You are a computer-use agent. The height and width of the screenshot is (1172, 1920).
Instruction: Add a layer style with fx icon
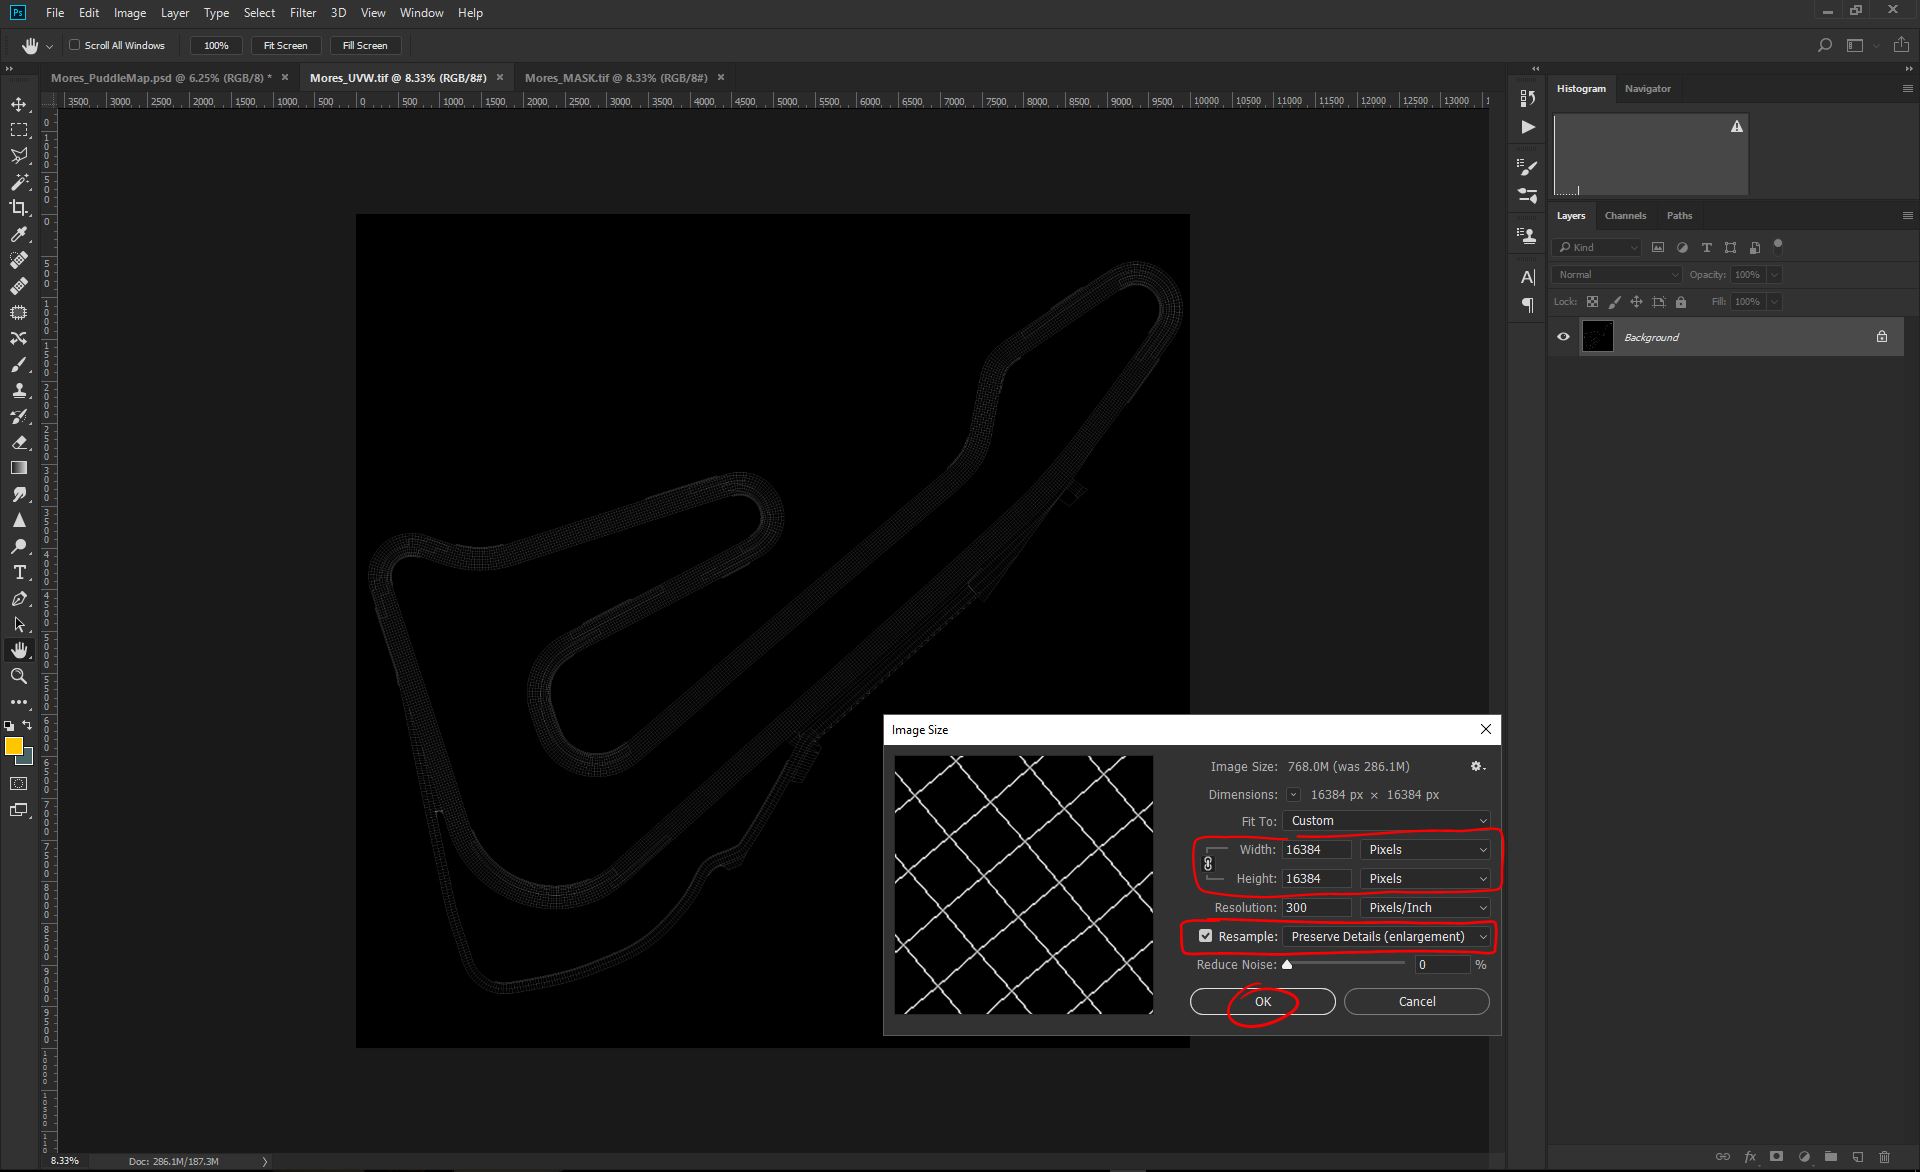pyautogui.click(x=1750, y=1157)
